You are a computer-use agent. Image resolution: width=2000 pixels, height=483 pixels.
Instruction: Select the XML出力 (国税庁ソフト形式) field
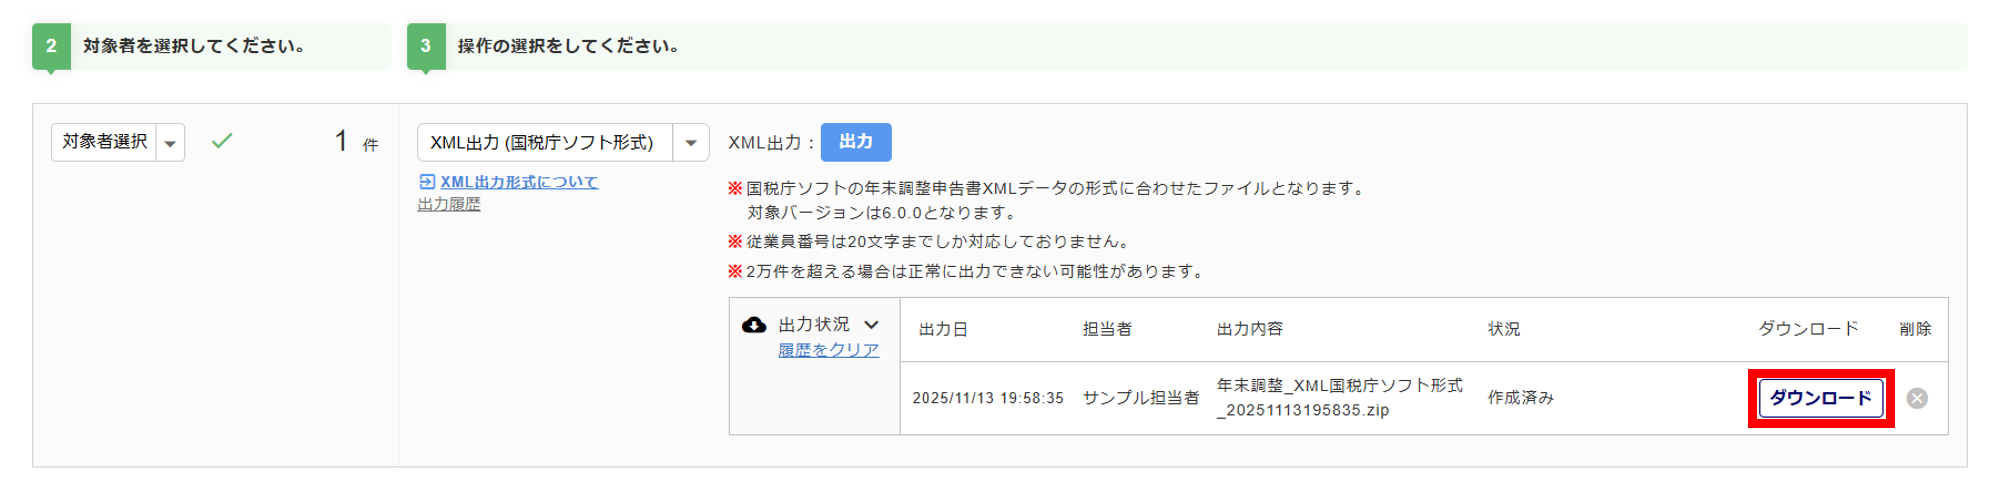544,143
